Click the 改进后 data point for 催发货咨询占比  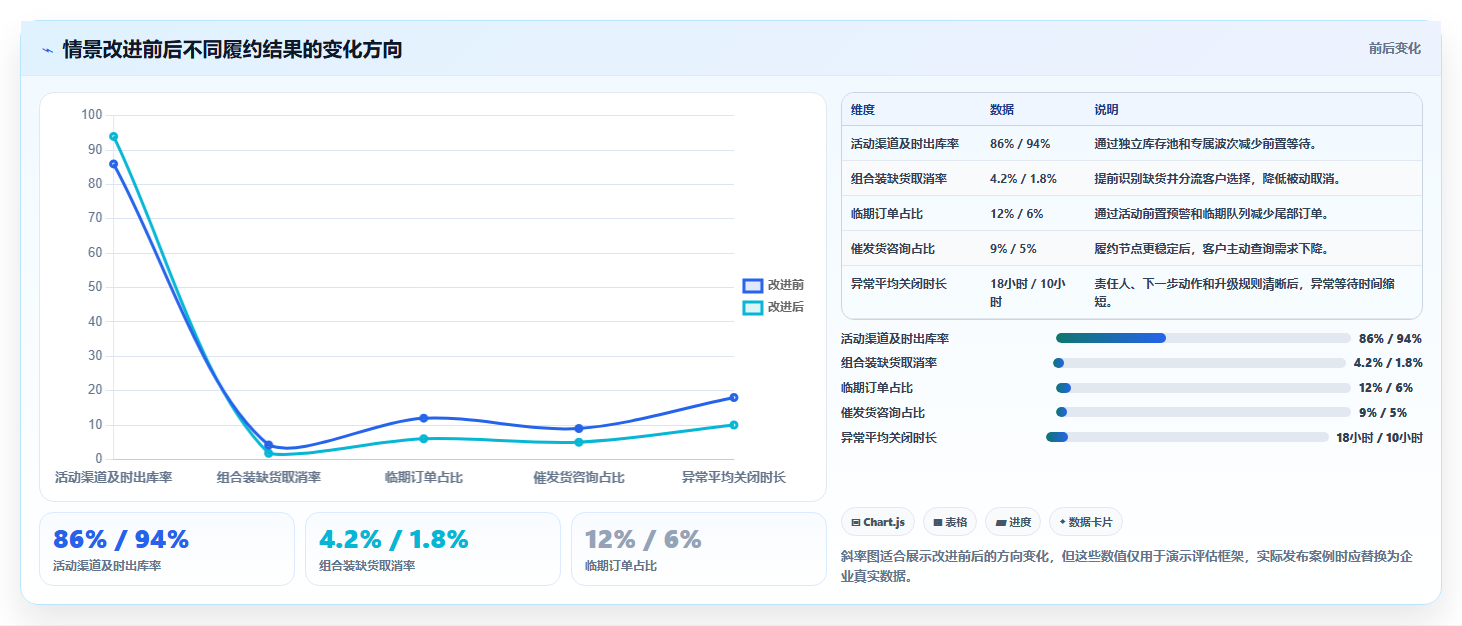click(579, 442)
